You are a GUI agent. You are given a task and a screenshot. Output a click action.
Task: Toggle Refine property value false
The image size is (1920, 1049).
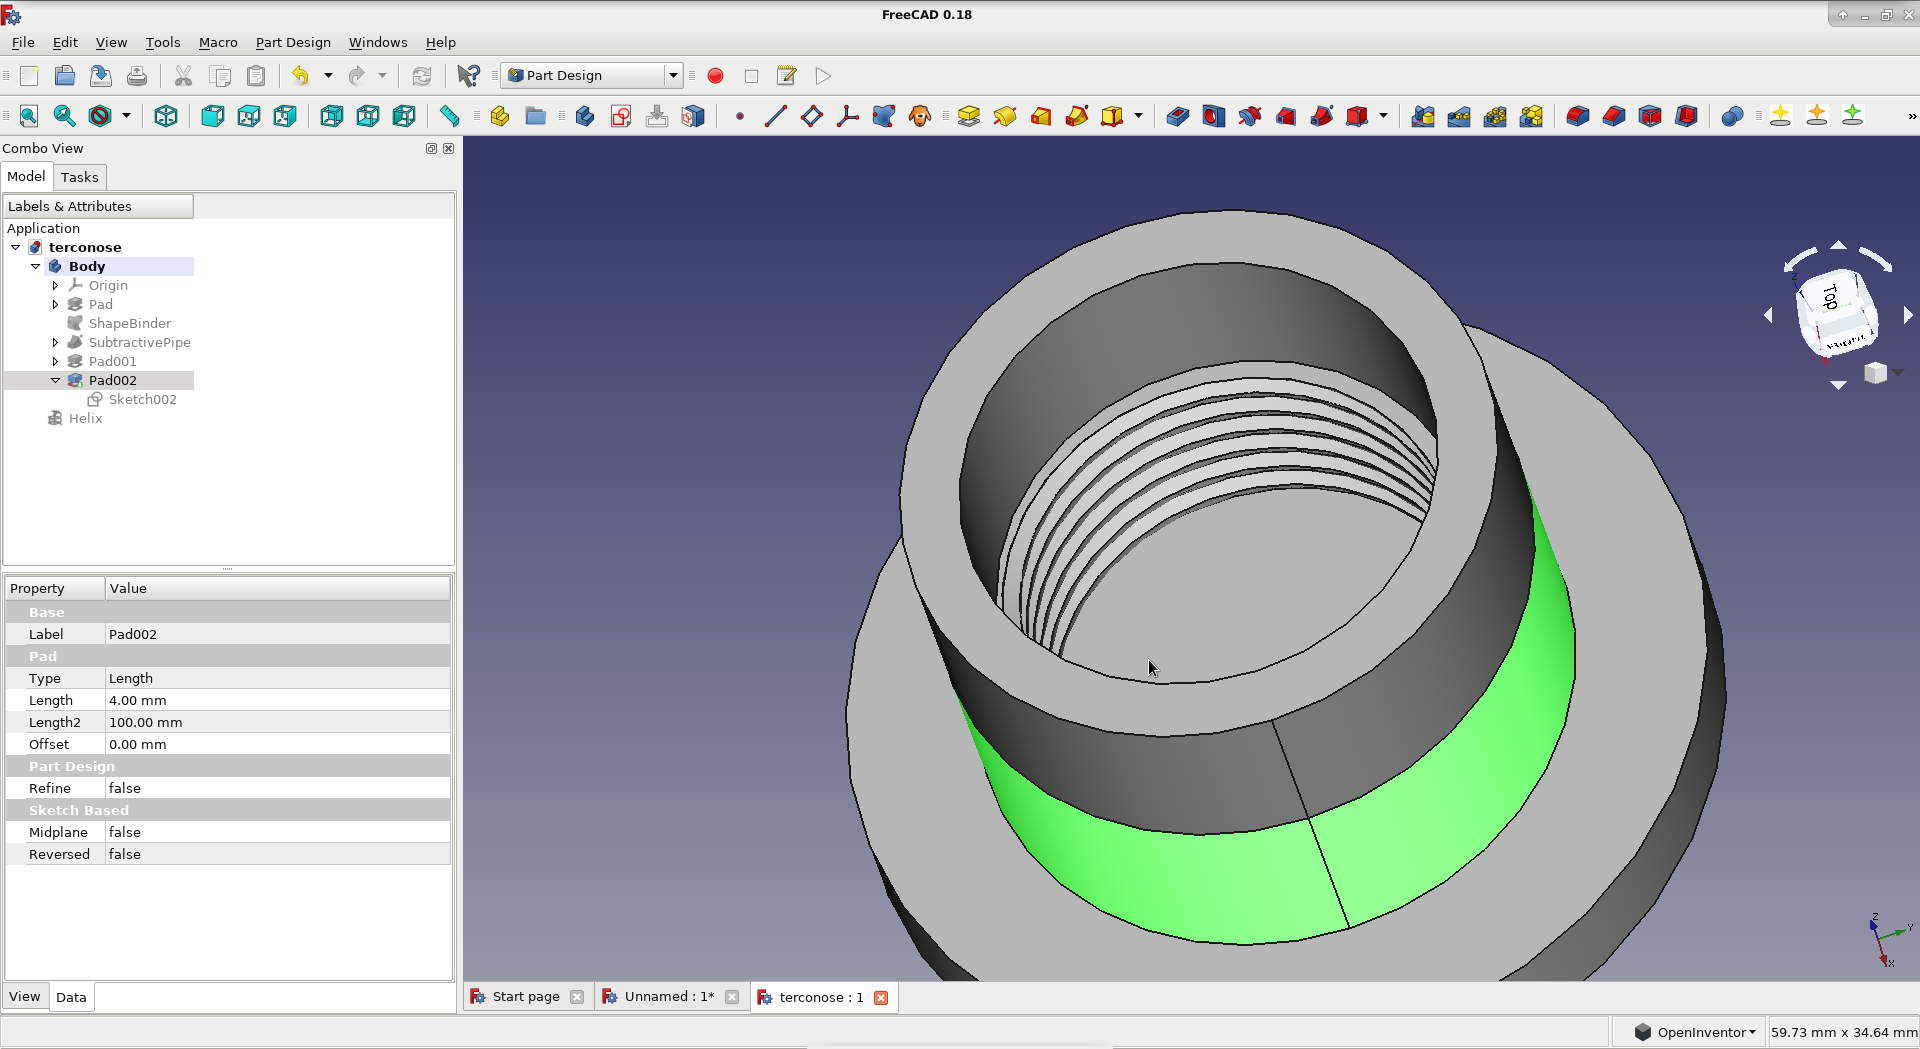click(x=276, y=788)
